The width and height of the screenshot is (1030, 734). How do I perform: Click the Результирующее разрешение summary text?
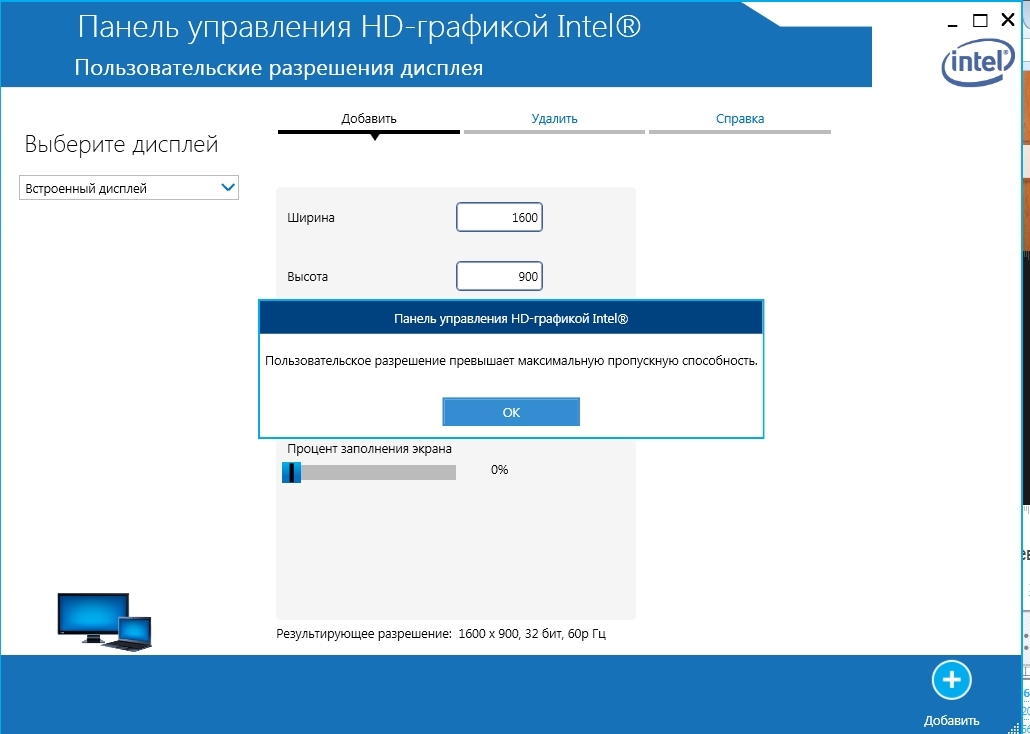441,634
